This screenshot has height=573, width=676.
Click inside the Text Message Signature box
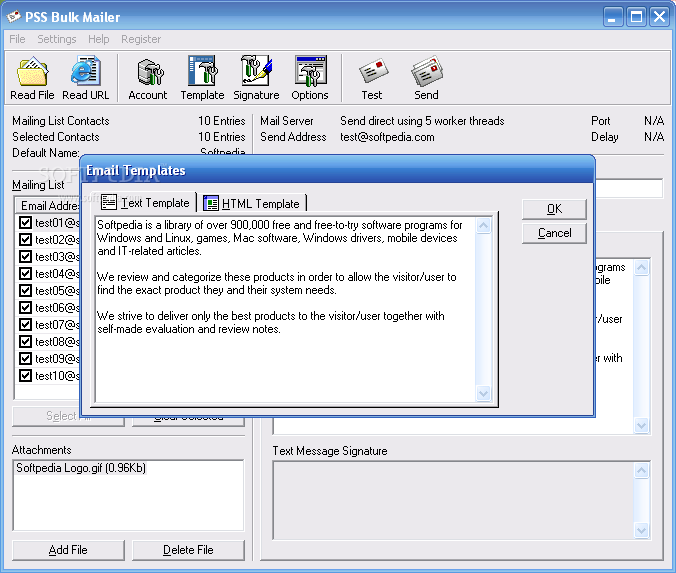pyautogui.click(x=454, y=500)
